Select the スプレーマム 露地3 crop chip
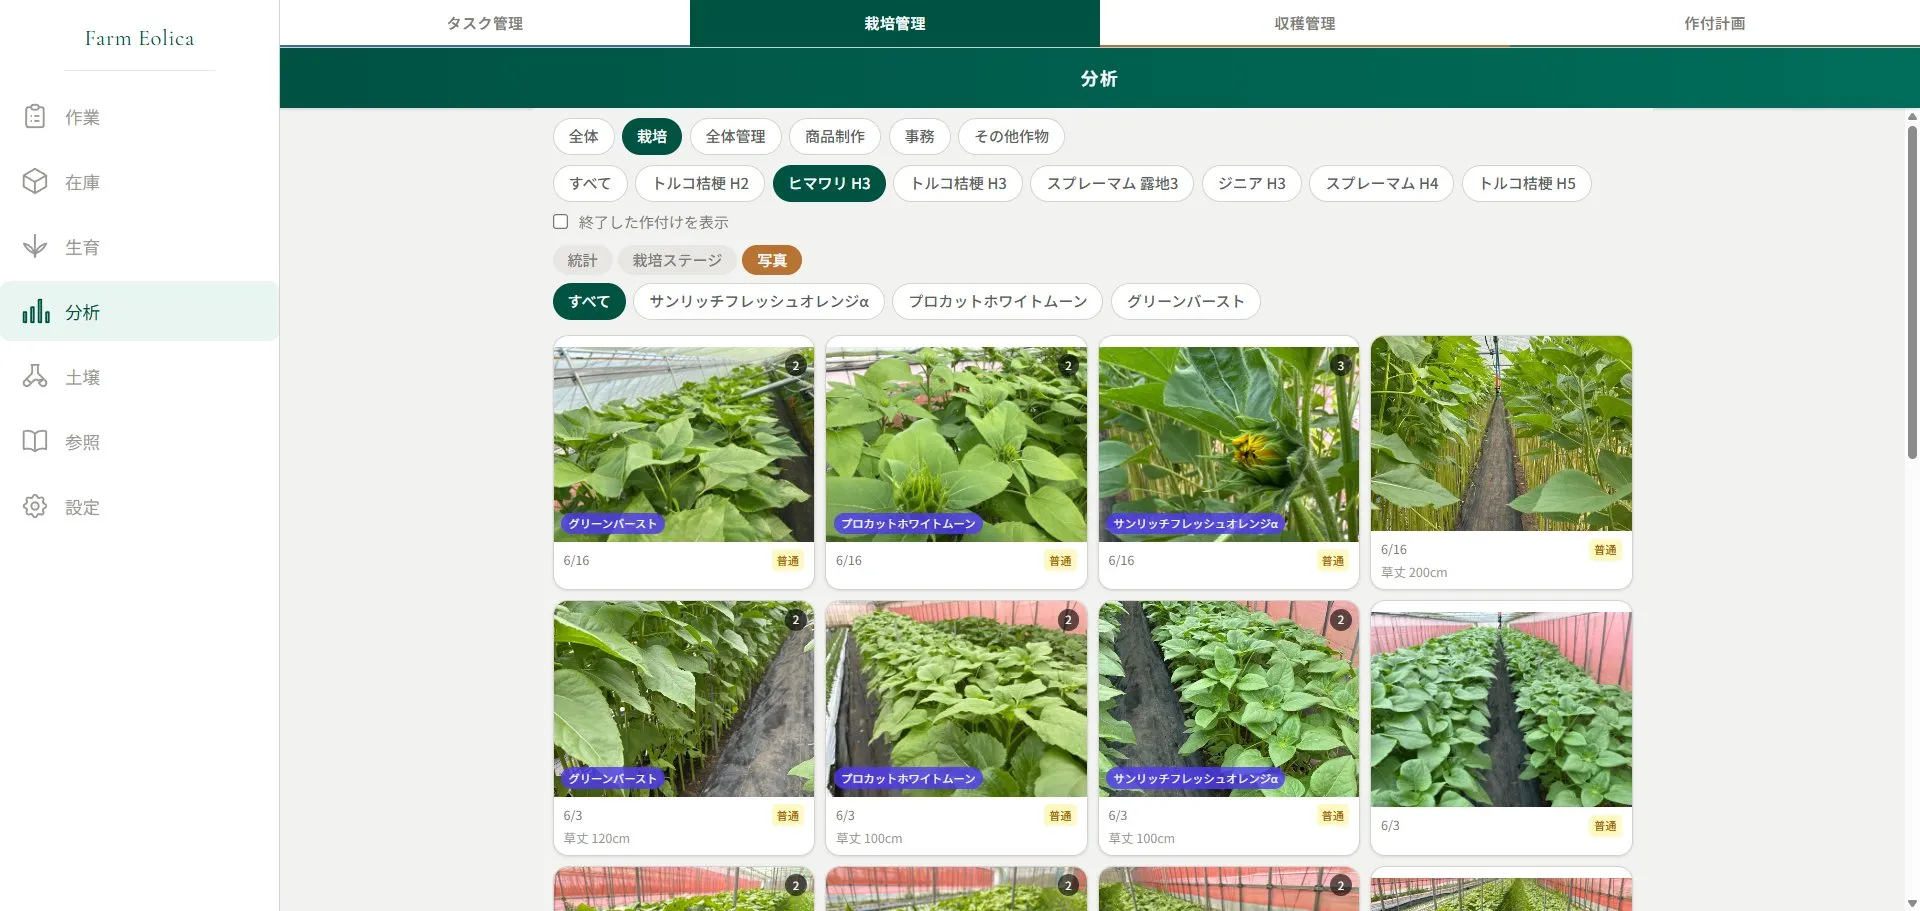 tap(1113, 183)
